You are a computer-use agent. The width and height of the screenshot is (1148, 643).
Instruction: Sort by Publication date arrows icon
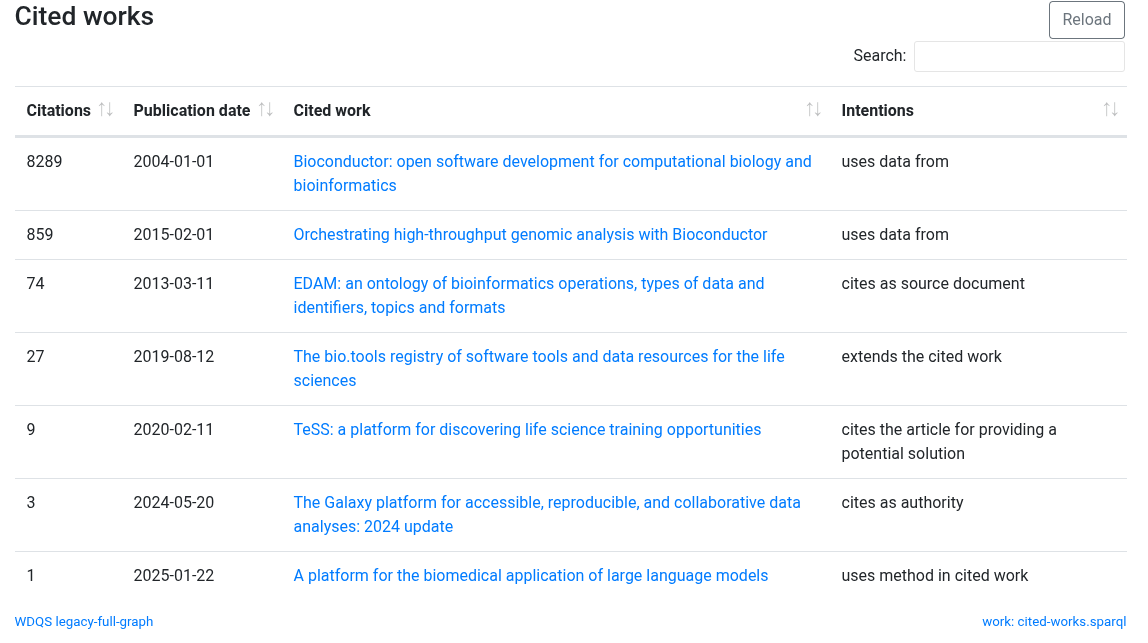coord(266,110)
